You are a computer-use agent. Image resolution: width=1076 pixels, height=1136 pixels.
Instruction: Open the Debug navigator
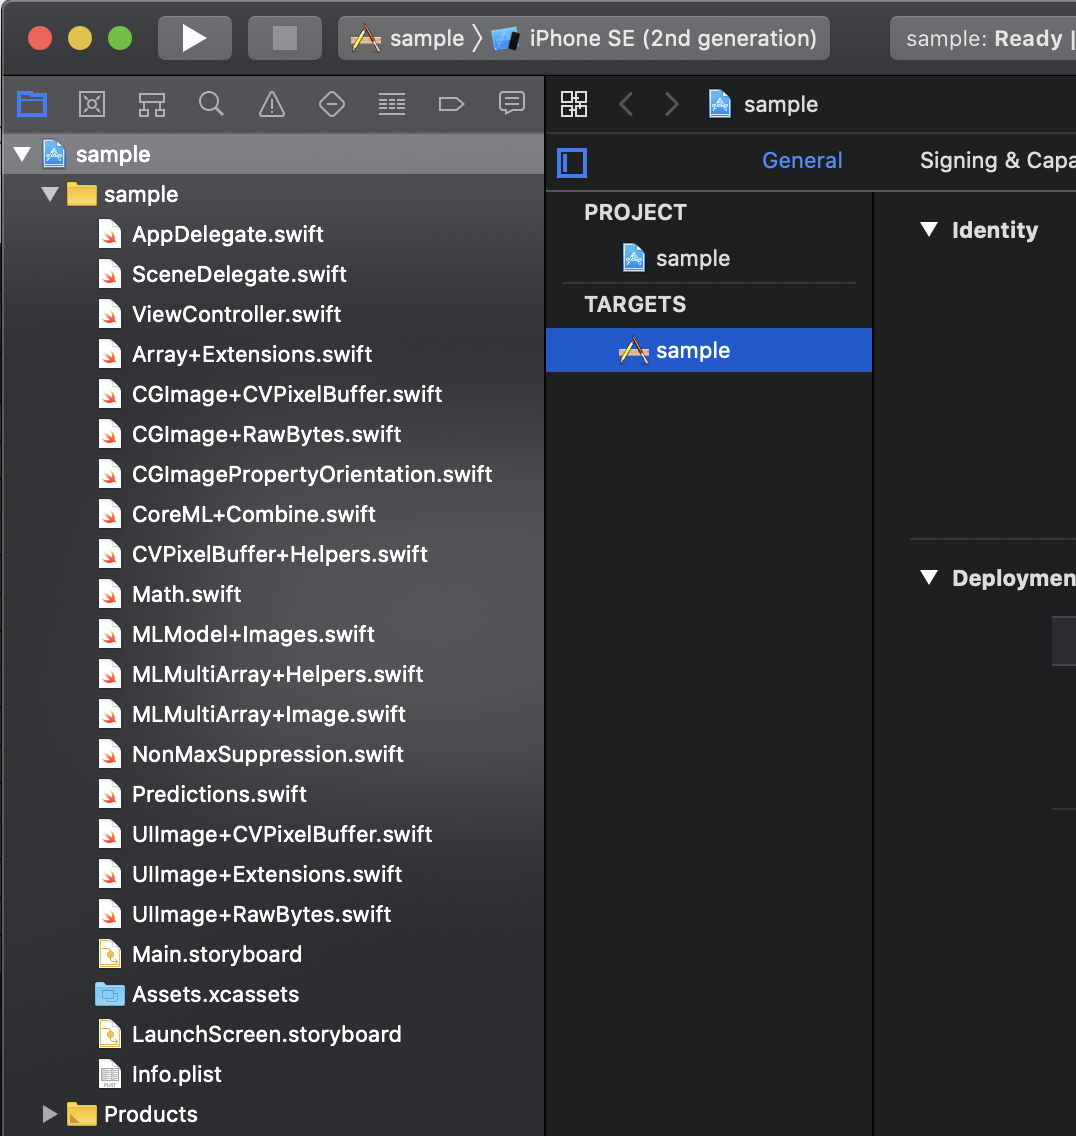[392, 104]
